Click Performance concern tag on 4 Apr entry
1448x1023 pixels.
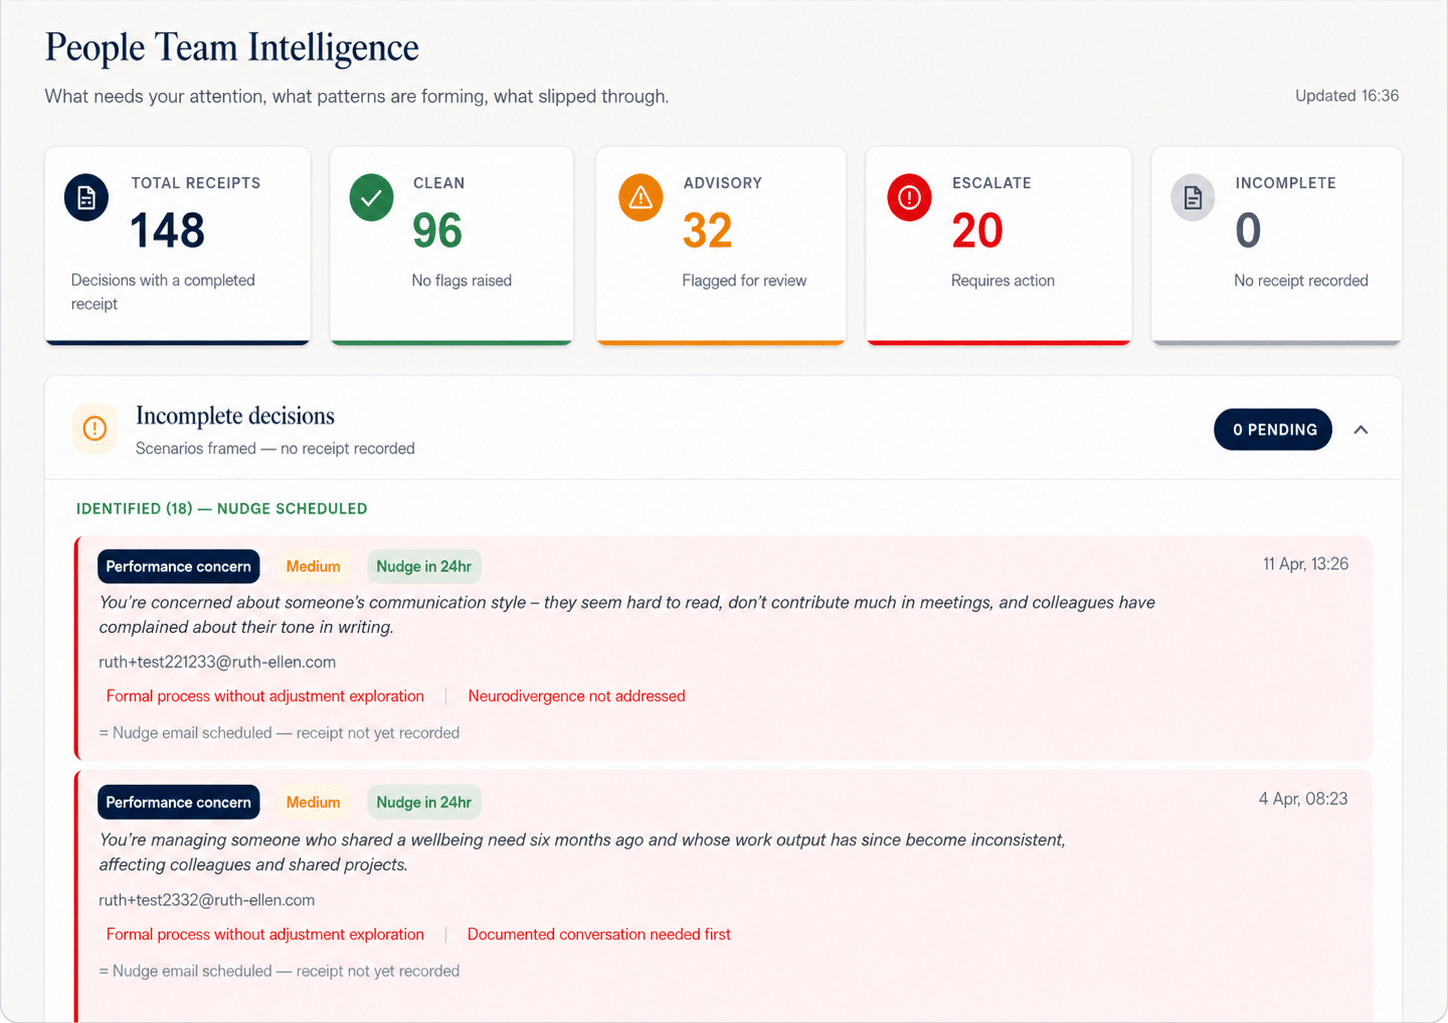(179, 802)
